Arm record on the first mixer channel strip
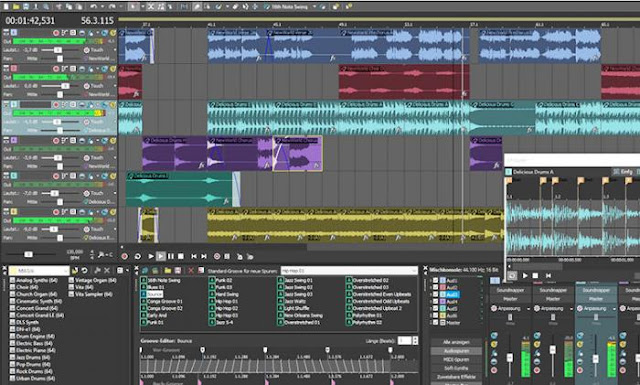Viewport: 640px width, 385px height. [494, 370]
